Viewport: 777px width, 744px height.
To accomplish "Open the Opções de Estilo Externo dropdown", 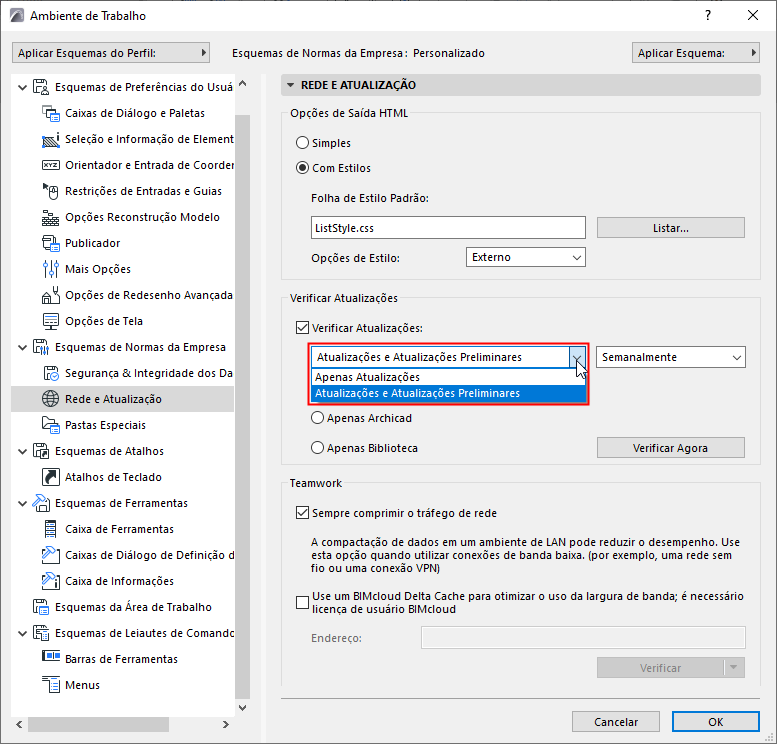I will tap(525, 257).
